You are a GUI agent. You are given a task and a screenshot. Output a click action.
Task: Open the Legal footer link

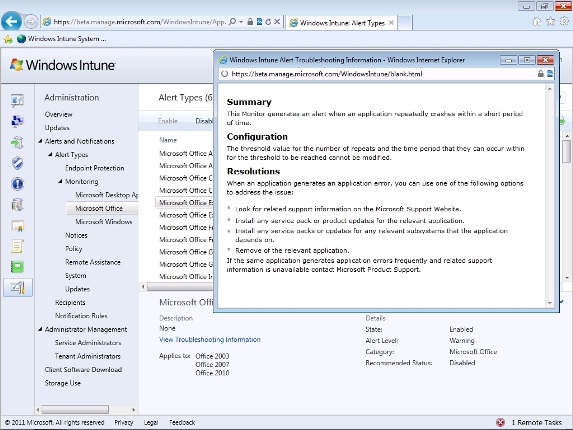point(151,422)
